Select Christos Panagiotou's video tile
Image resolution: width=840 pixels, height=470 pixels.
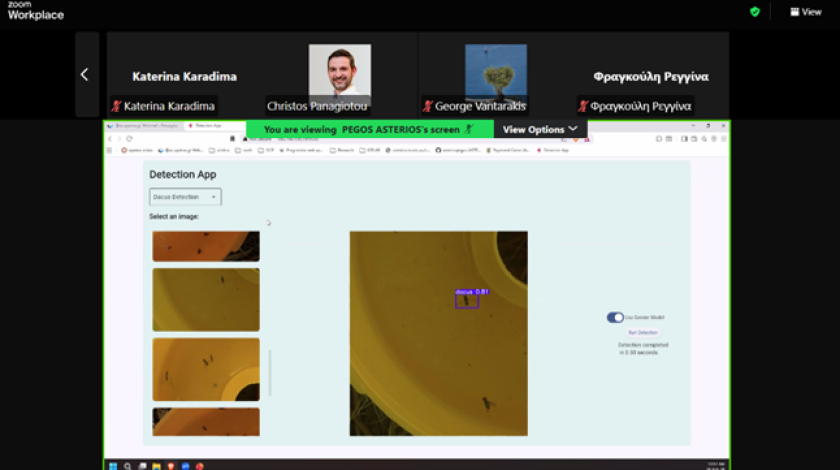click(339, 75)
